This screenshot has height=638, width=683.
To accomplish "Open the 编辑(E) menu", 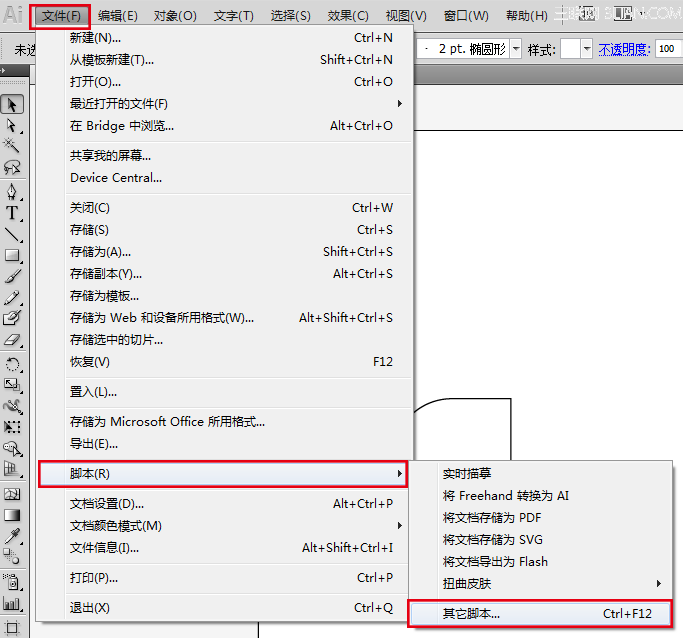I will coord(118,16).
